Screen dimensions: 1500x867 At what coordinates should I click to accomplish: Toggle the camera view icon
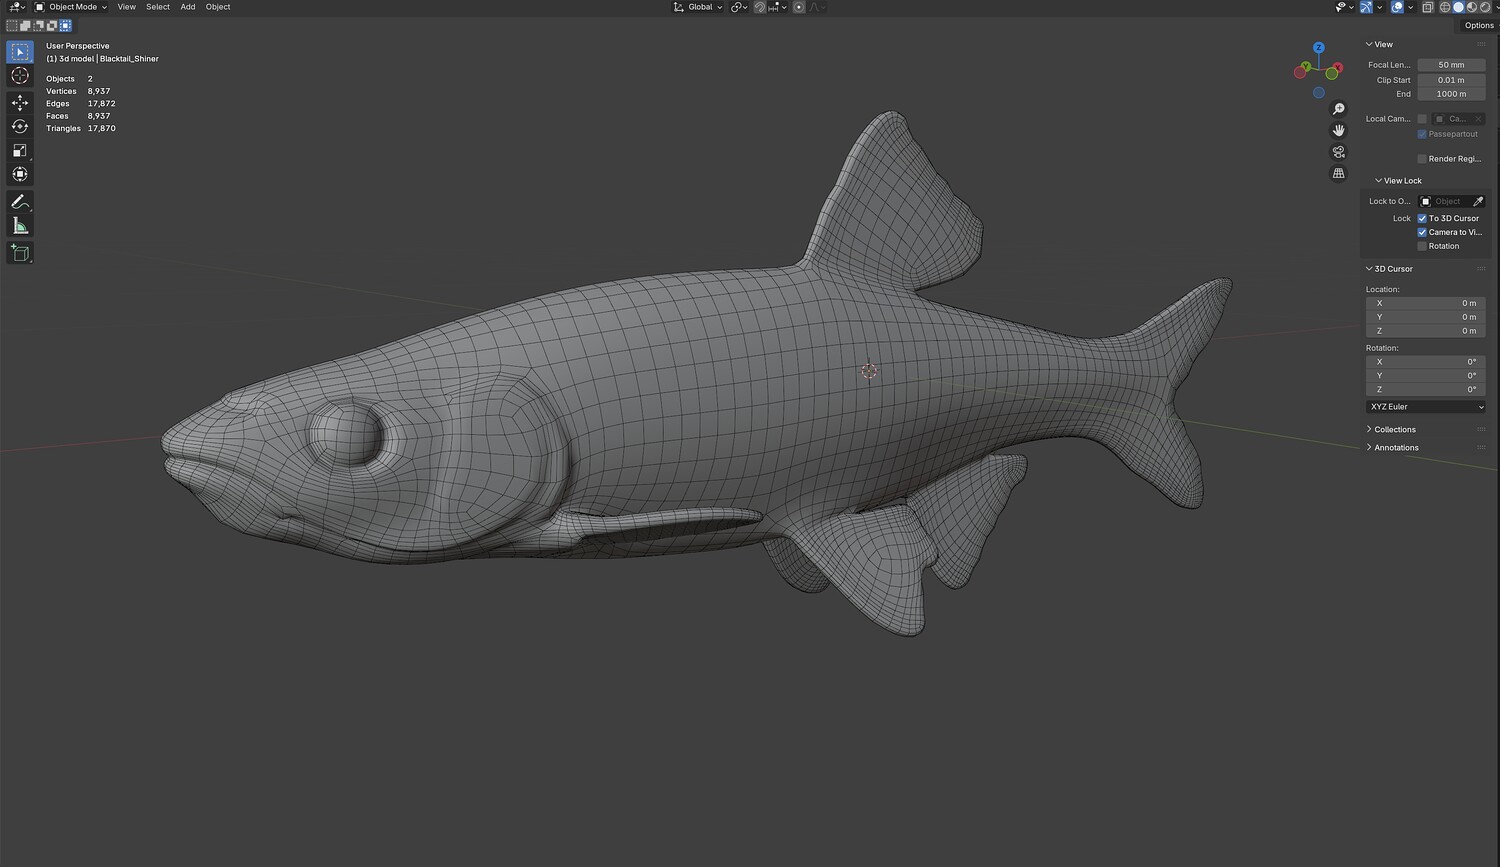[1339, 152]
